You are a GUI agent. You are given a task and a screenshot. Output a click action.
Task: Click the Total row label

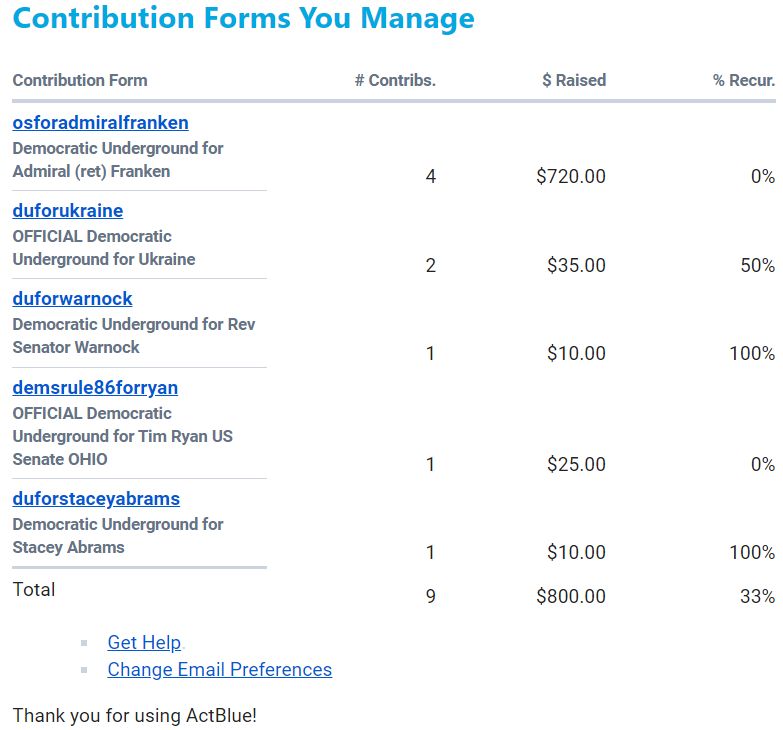click(x=34, y=590)
